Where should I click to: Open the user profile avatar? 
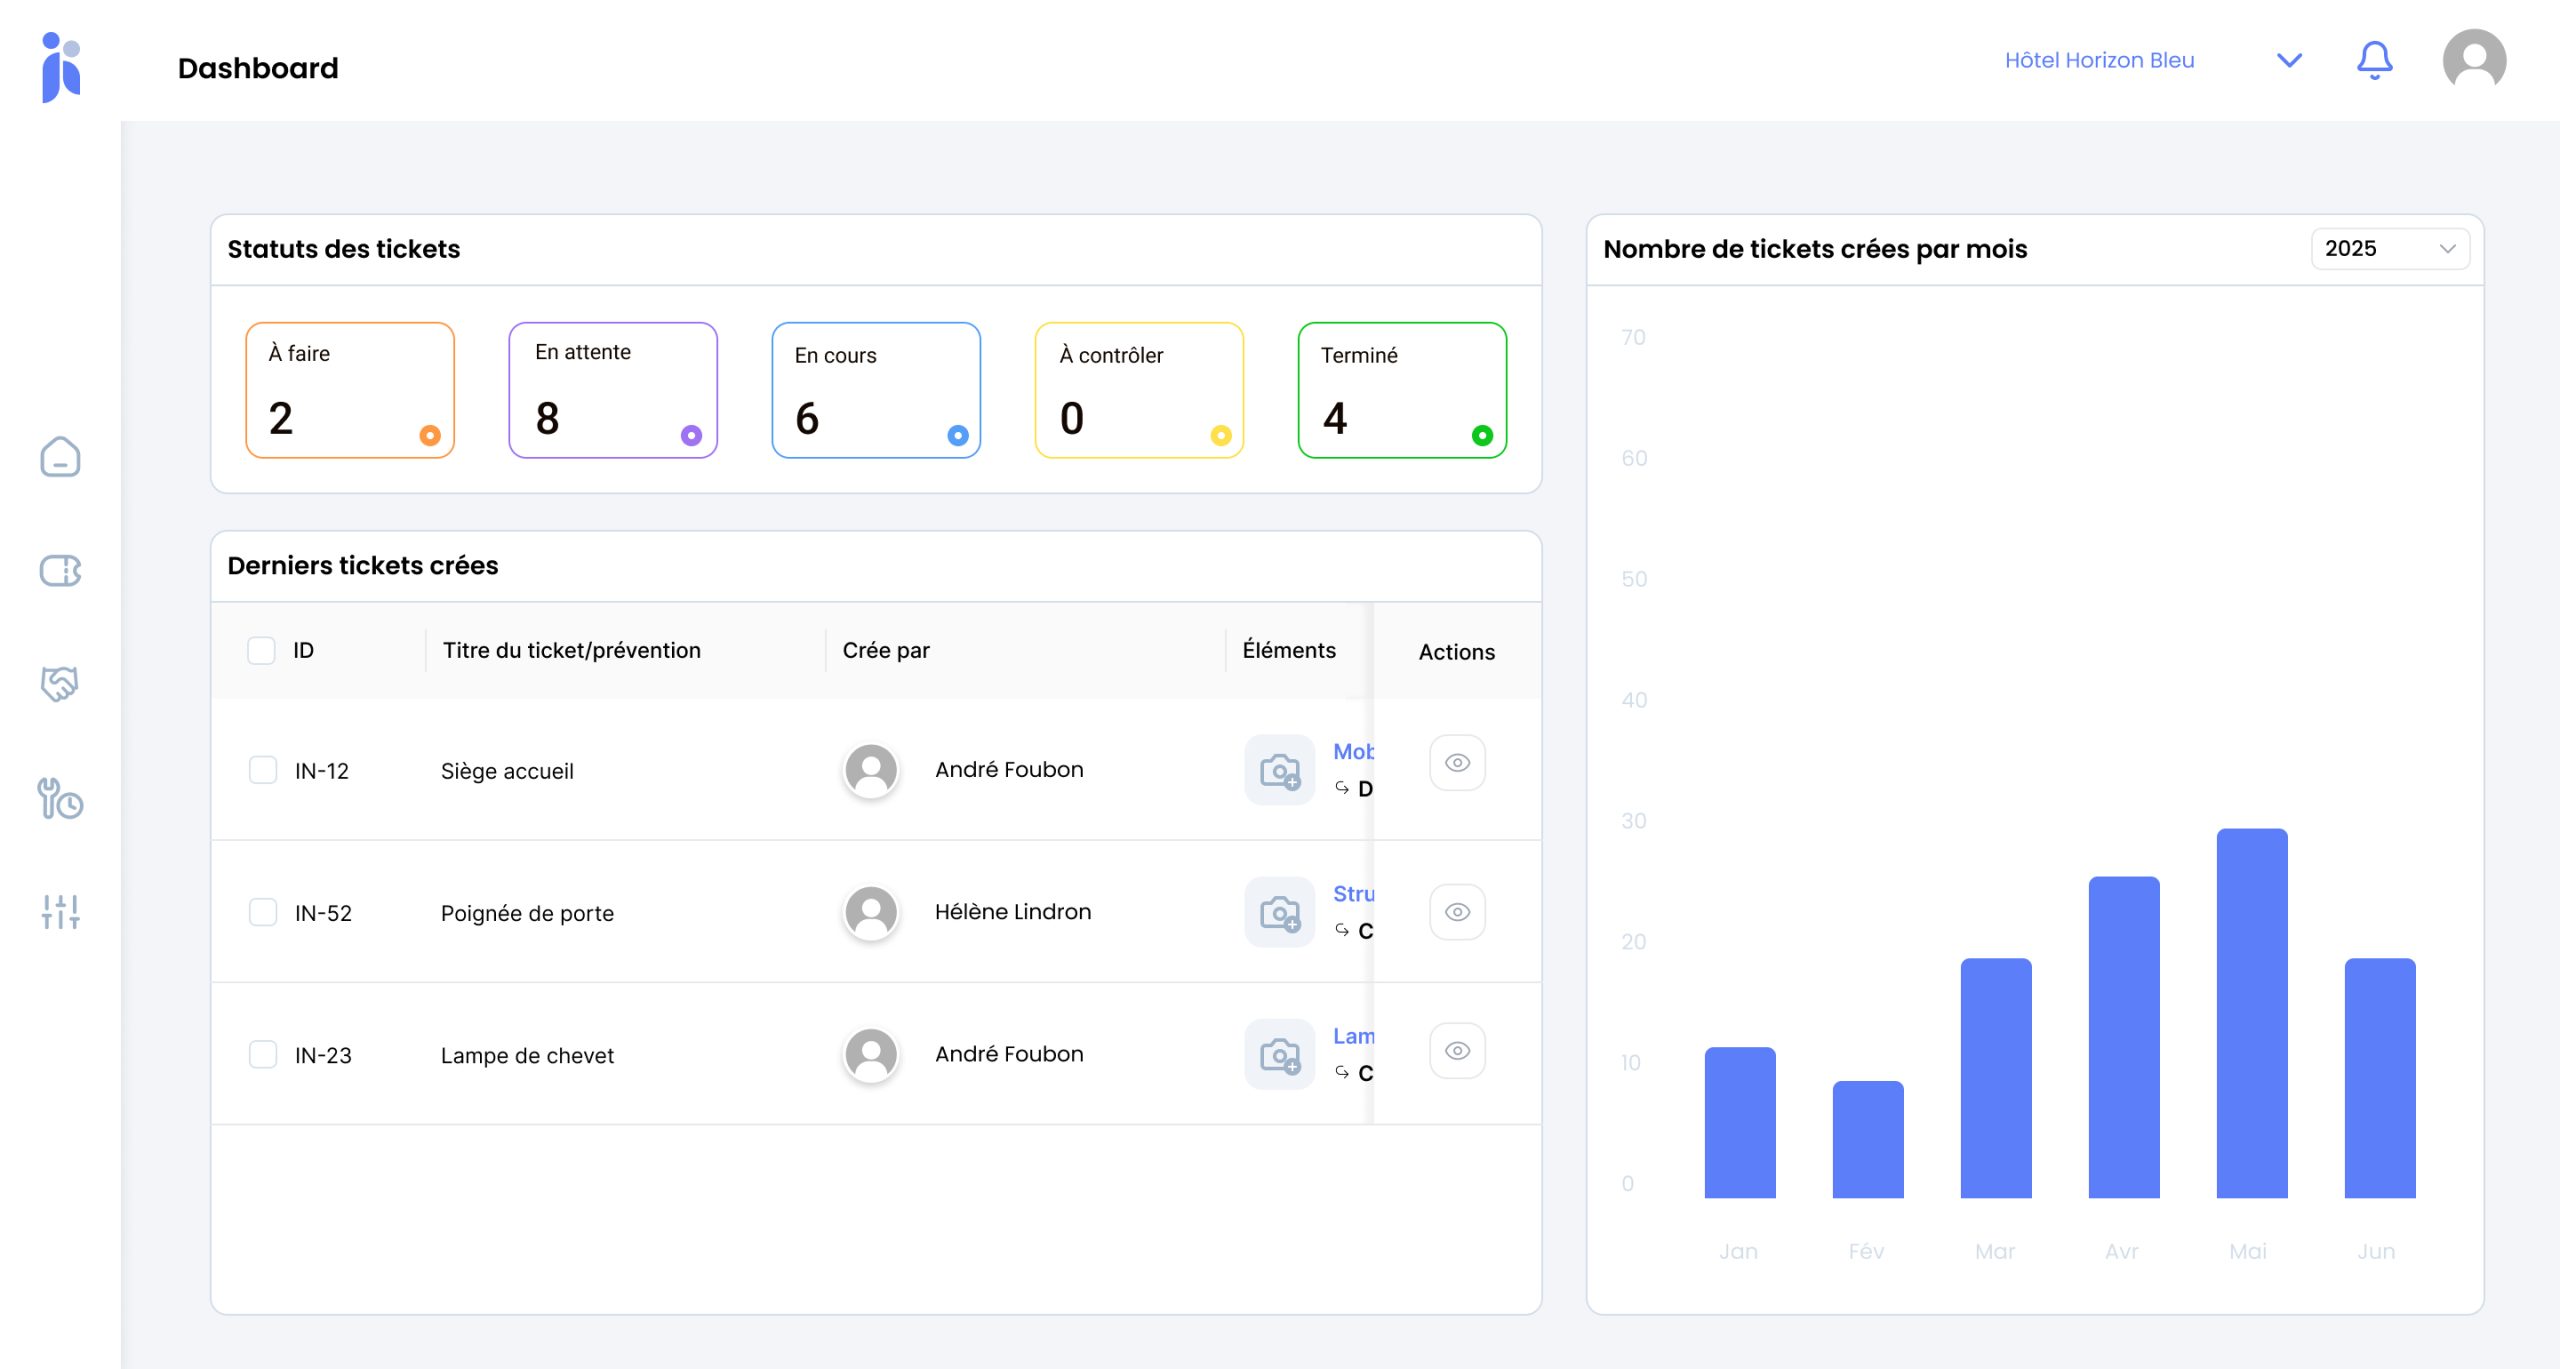click(x=2473, y=60)
